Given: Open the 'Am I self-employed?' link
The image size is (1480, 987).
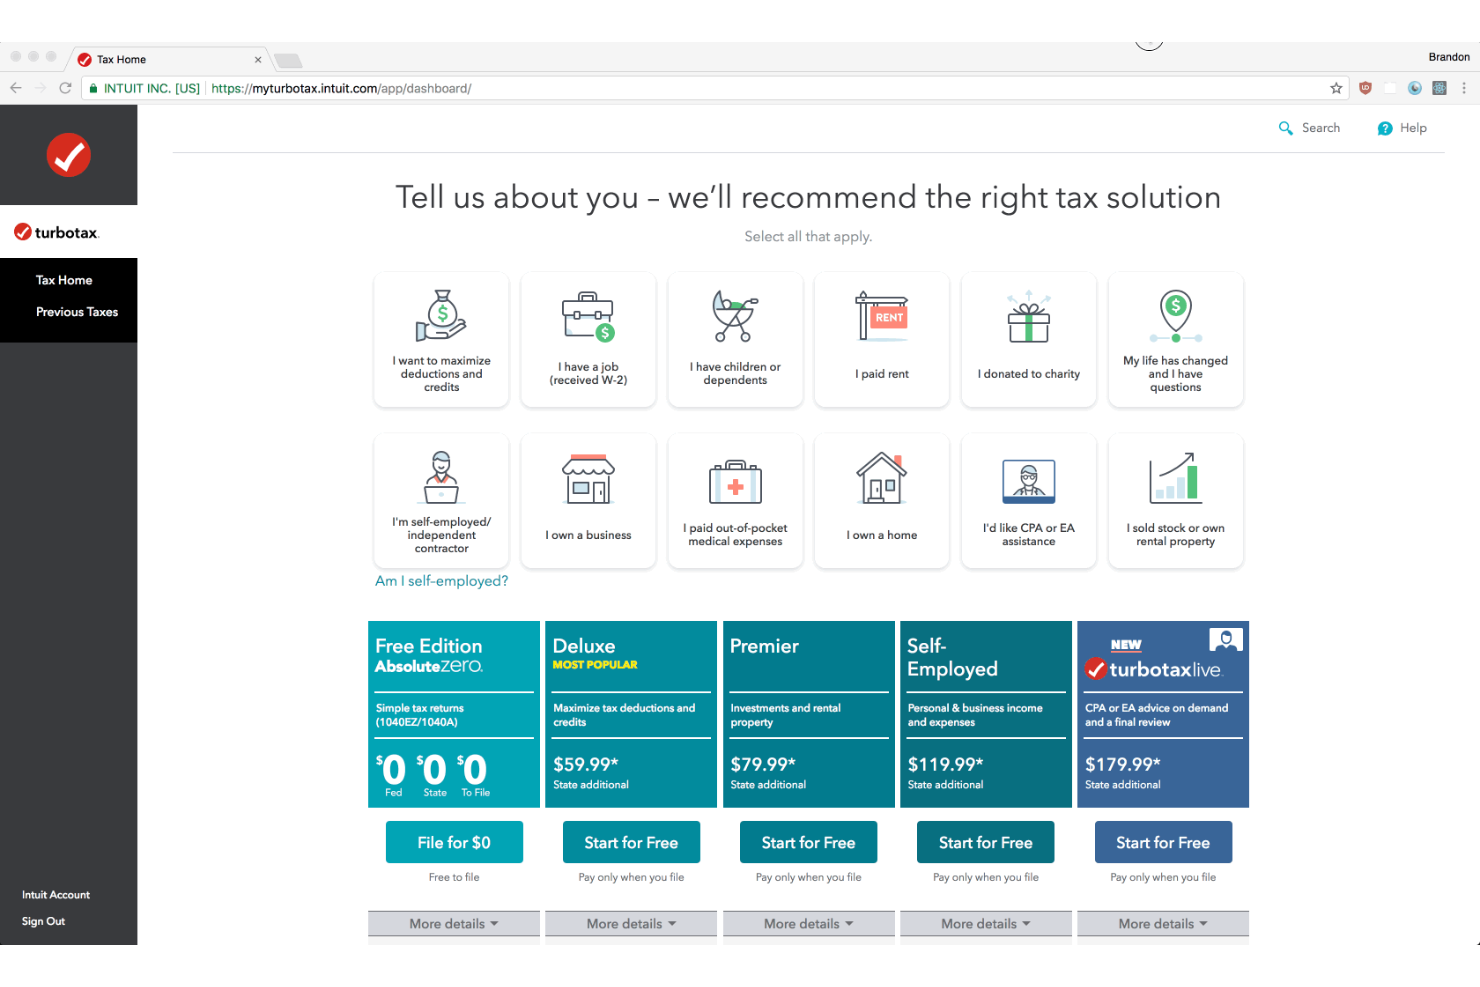Looking at the screenshot, I should (x=441, y=581).
